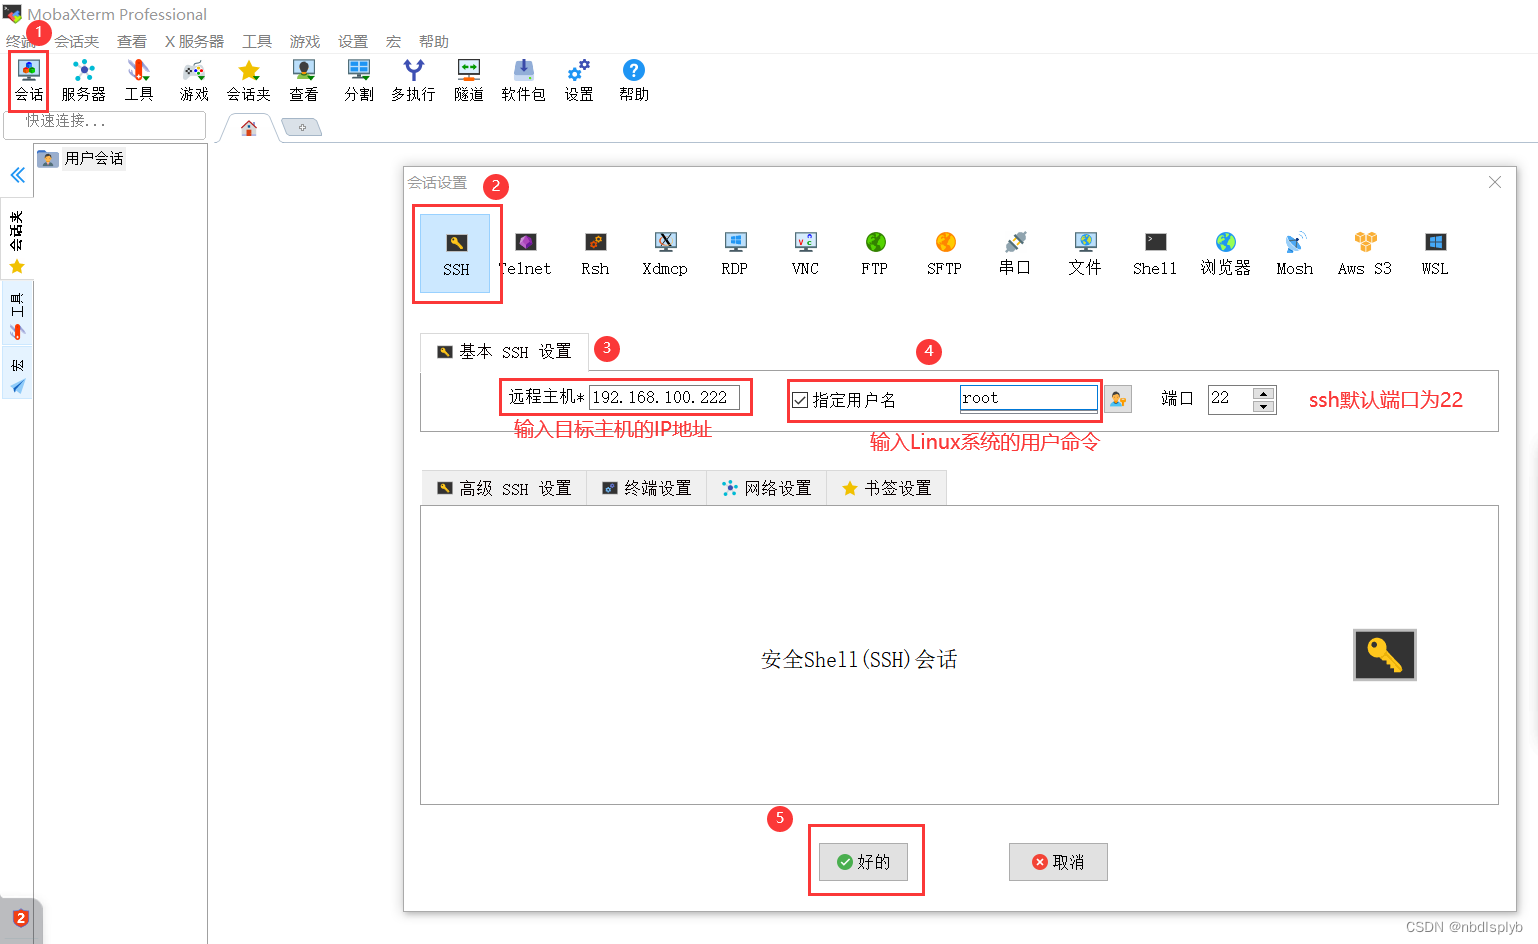The height and width of the screenshot is (944, 1538).
Task: Click the 远程主机 IP address field
Action: tap(664, 397)
